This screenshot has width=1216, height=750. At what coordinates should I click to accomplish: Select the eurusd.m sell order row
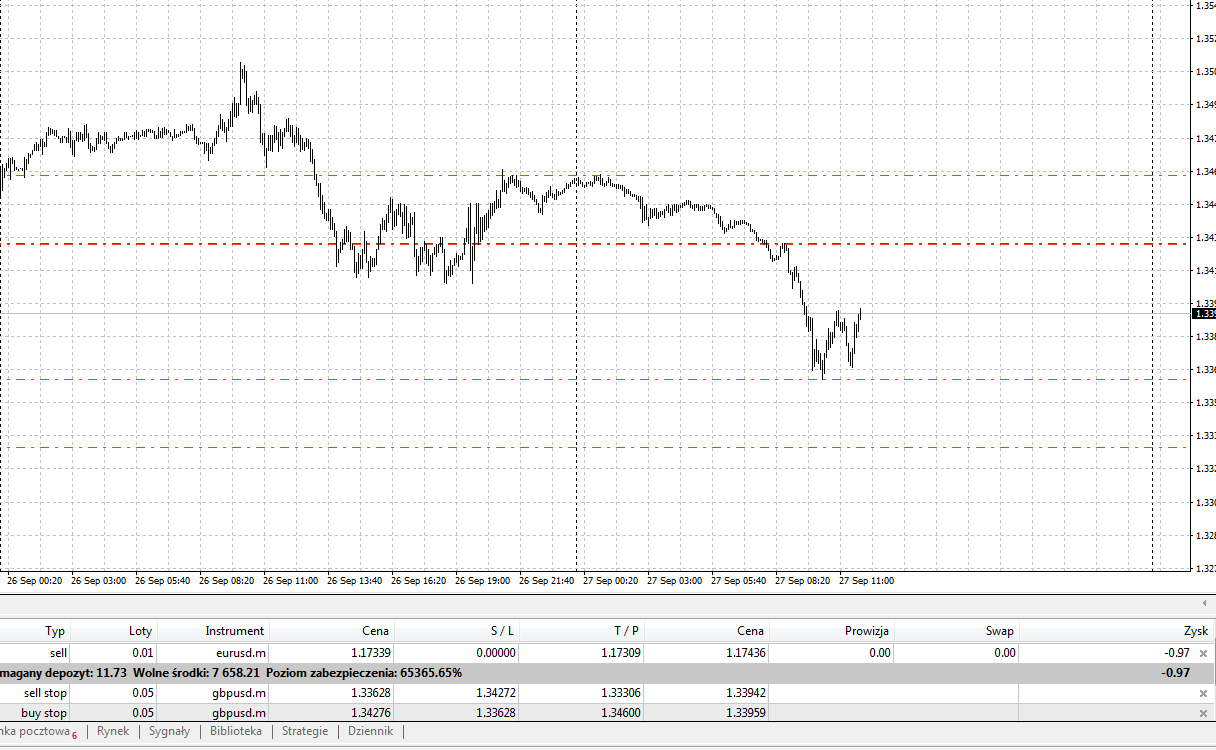point(606,653)
